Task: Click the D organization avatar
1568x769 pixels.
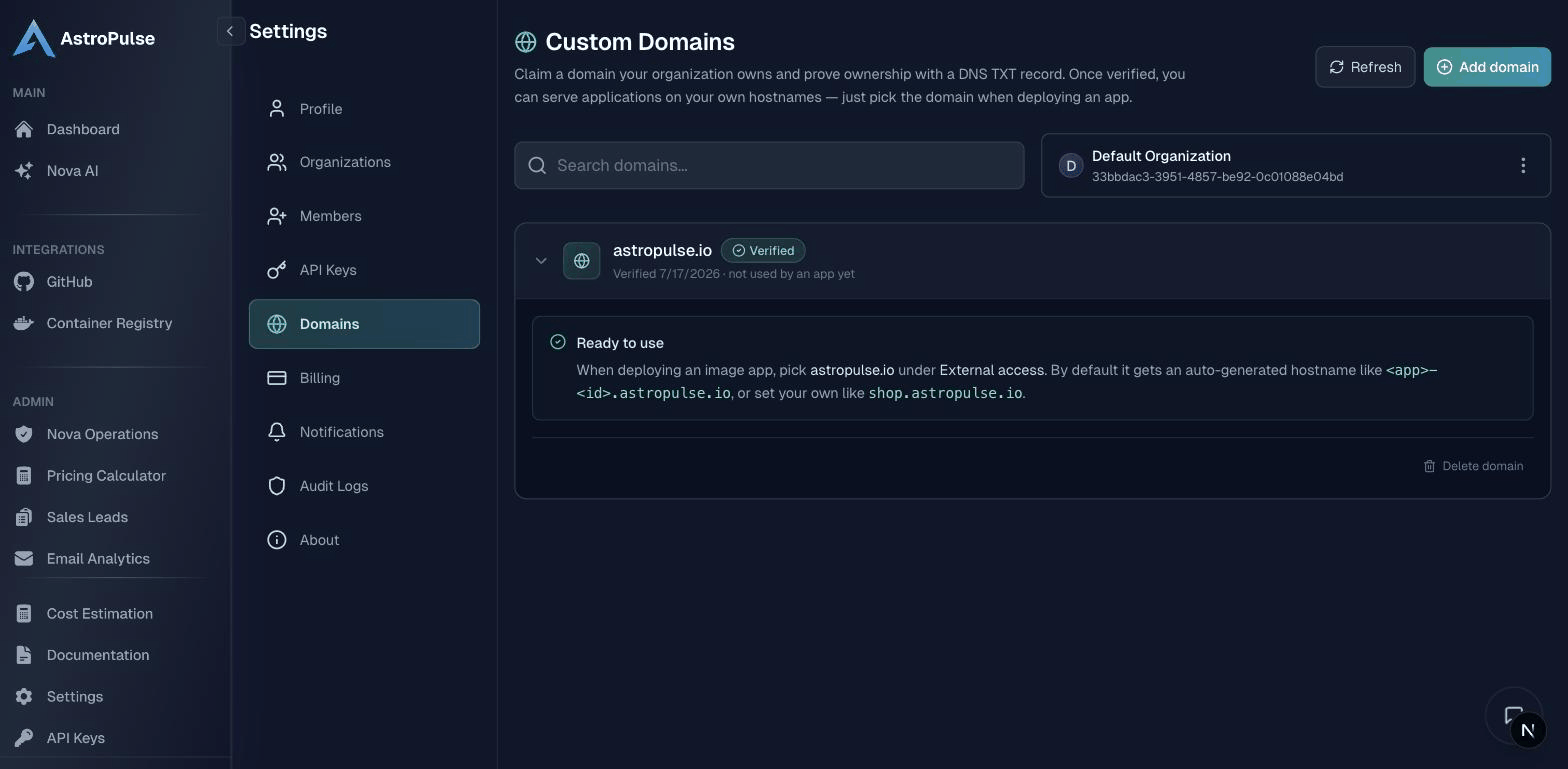Action: tap(1071, 166)
